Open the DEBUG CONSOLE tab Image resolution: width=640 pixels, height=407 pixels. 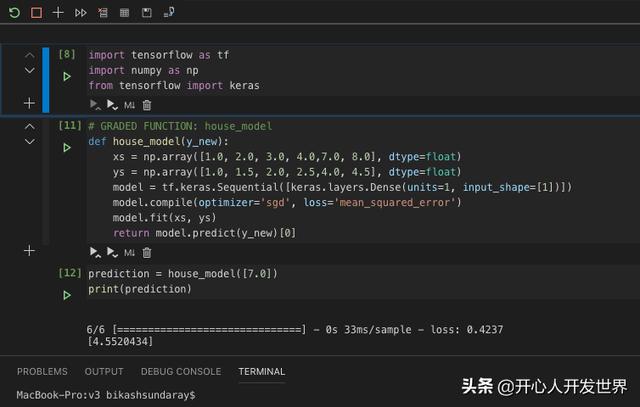pyautogui.click(x=181, y=371)
